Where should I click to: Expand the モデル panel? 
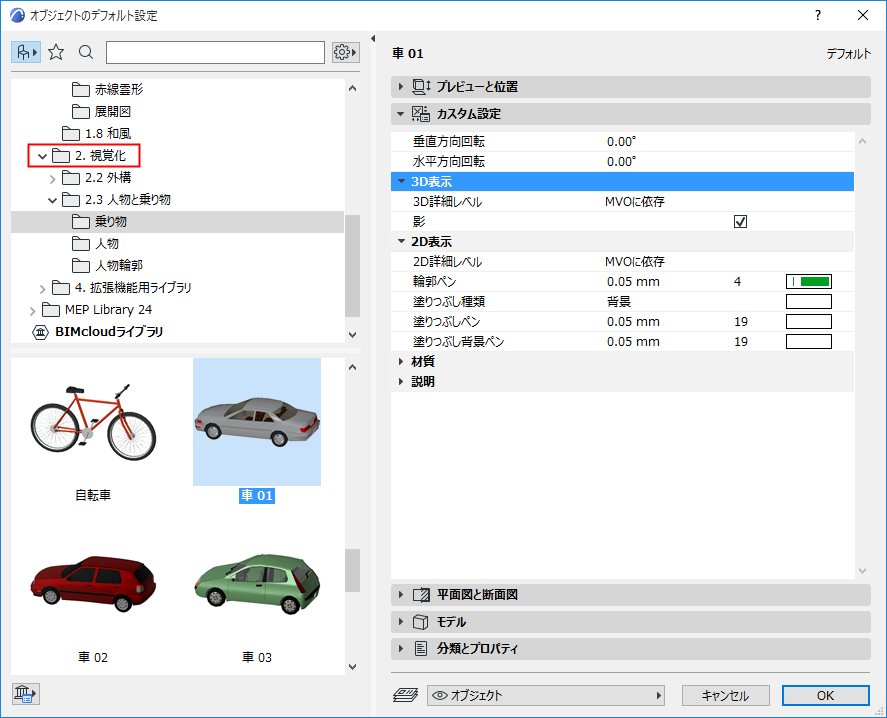401,622
